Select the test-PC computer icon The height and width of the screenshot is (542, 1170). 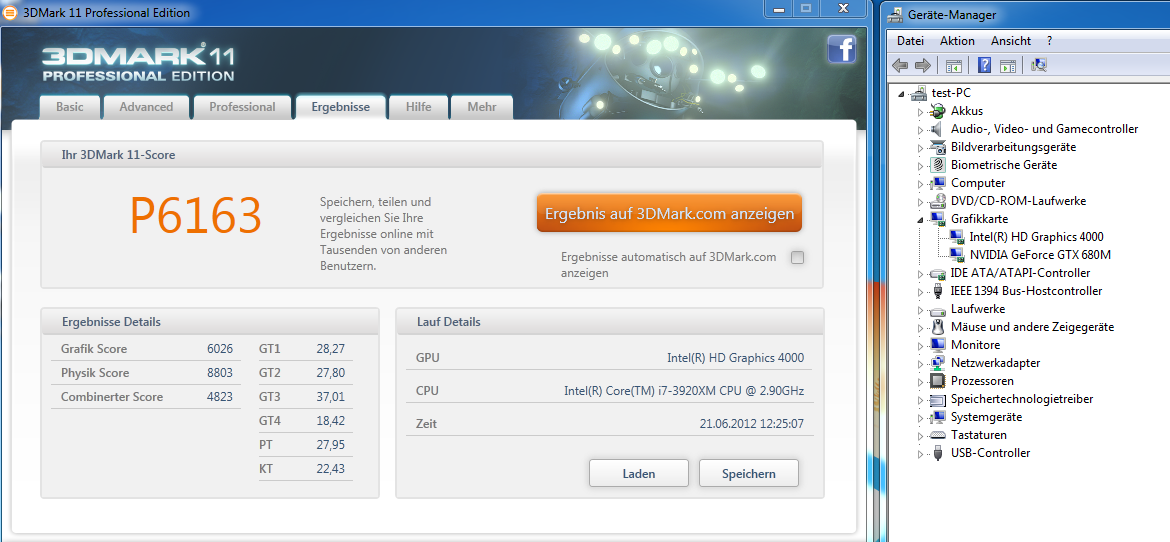(x=920, y=93)
